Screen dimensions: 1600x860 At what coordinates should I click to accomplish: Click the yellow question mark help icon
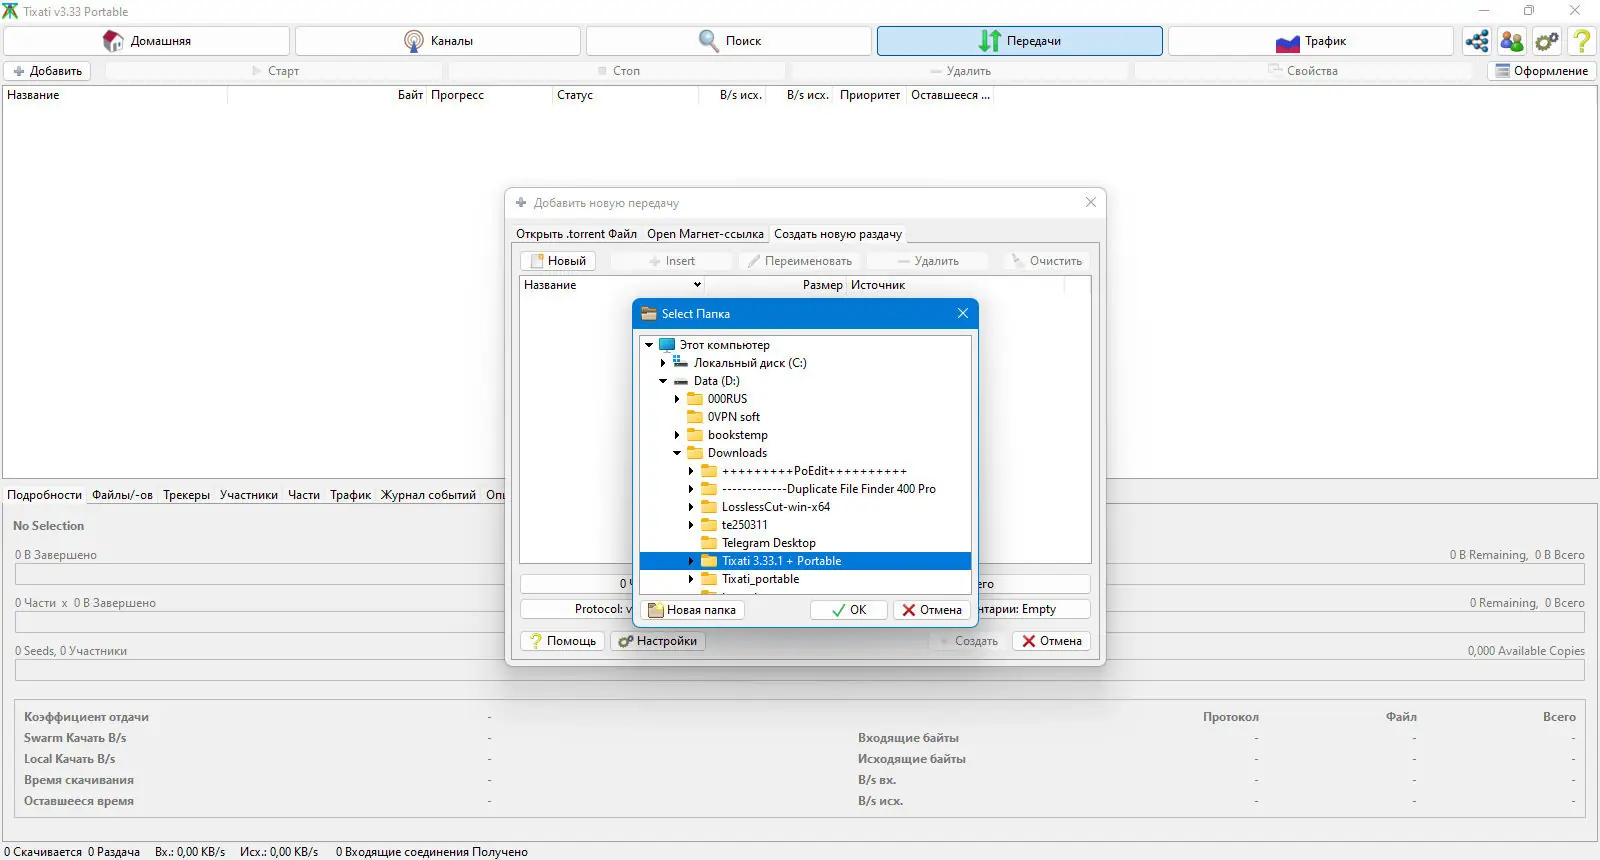click(x=1582, y=41)
